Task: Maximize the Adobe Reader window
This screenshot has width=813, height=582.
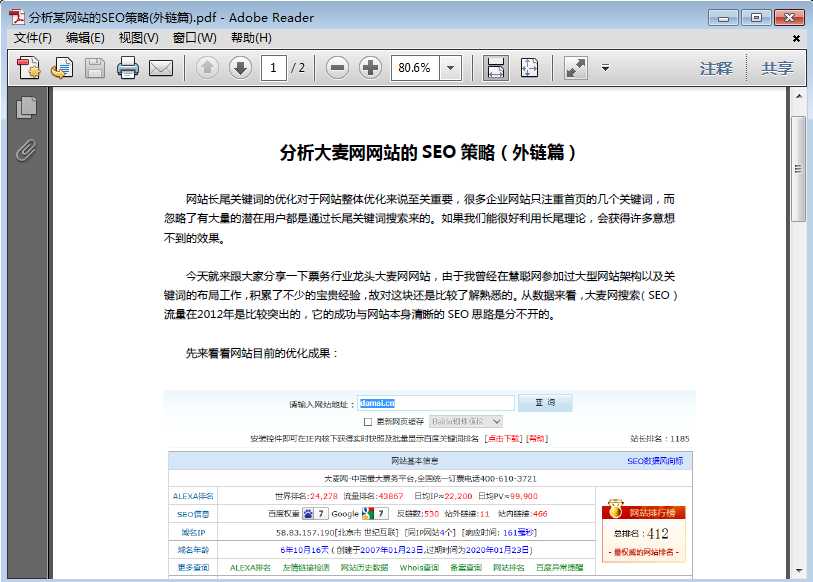Action: [756, 18]
